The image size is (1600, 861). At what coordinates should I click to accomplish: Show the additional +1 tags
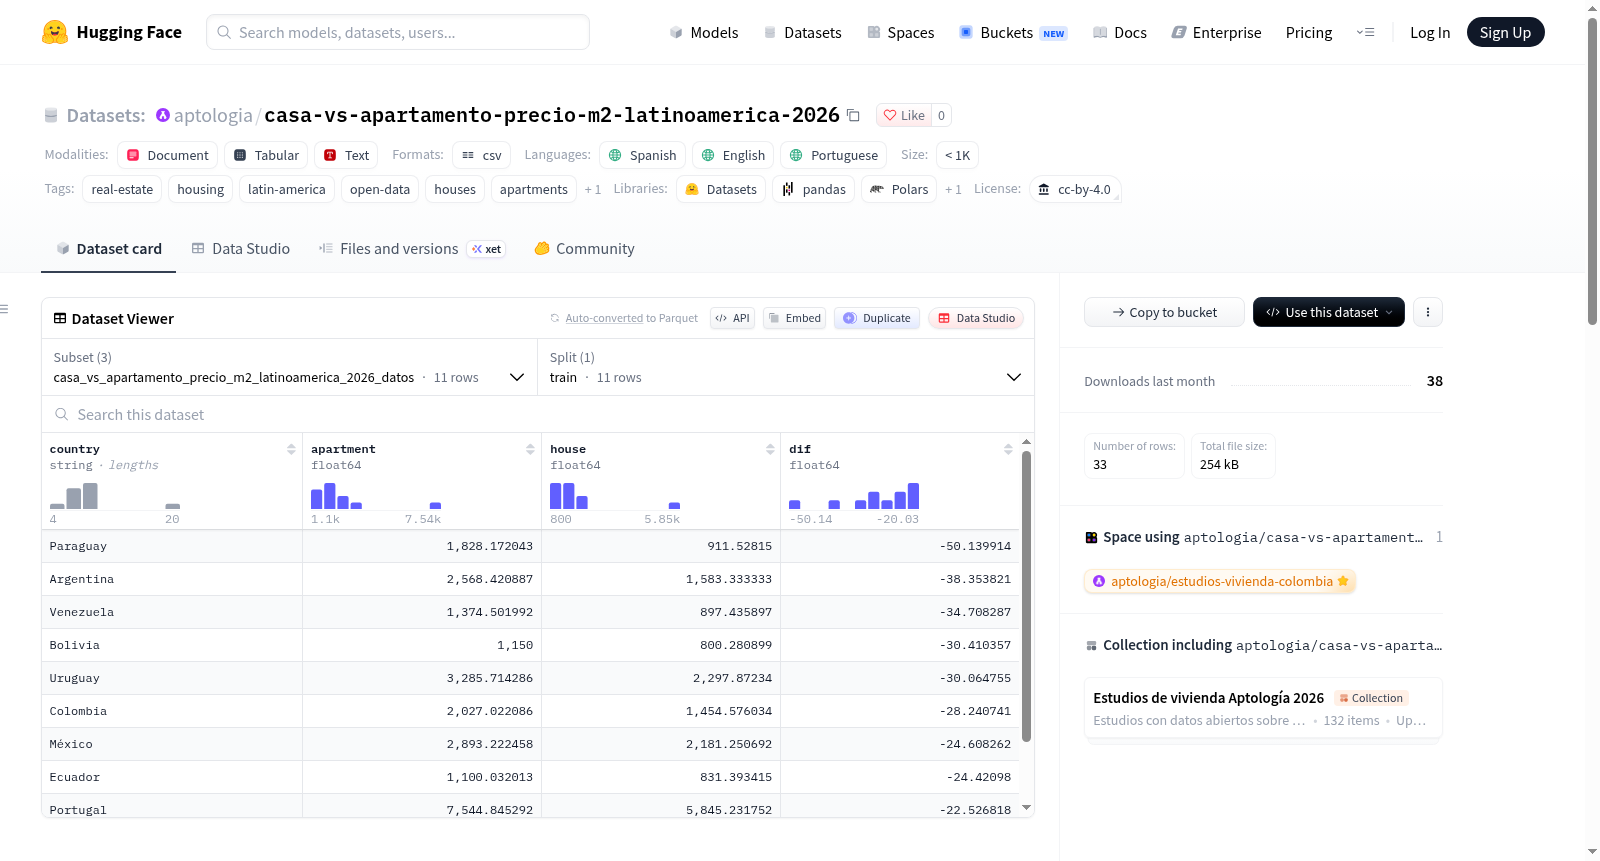[593, 189]
